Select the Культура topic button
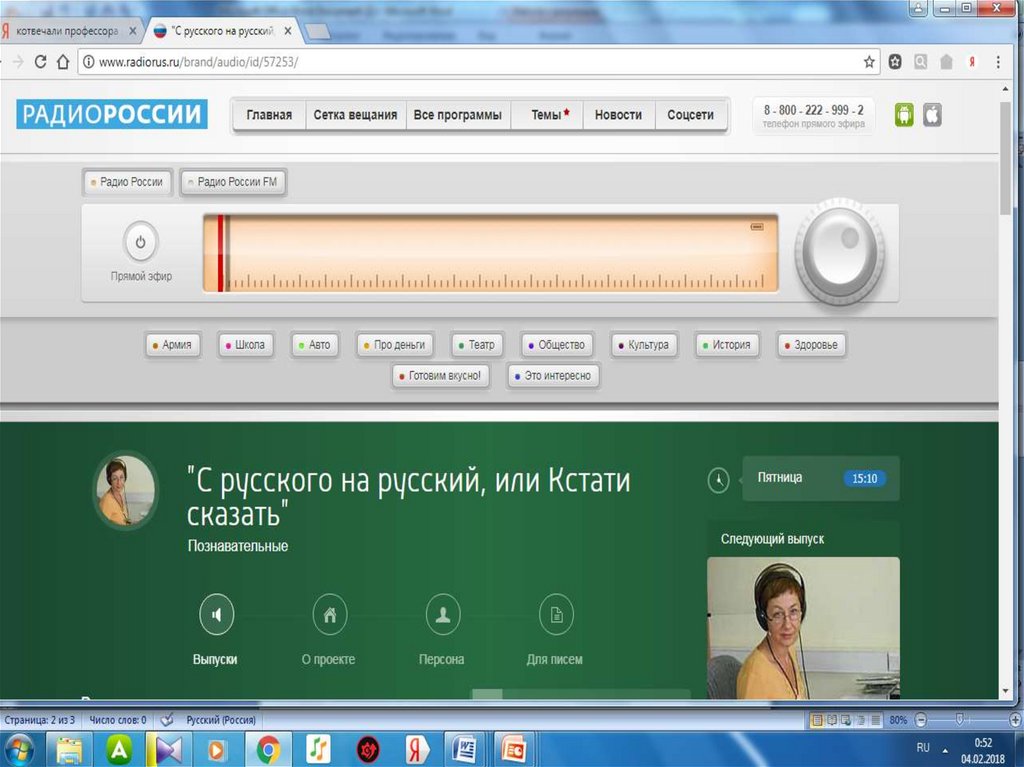 (x=644, y=345)
